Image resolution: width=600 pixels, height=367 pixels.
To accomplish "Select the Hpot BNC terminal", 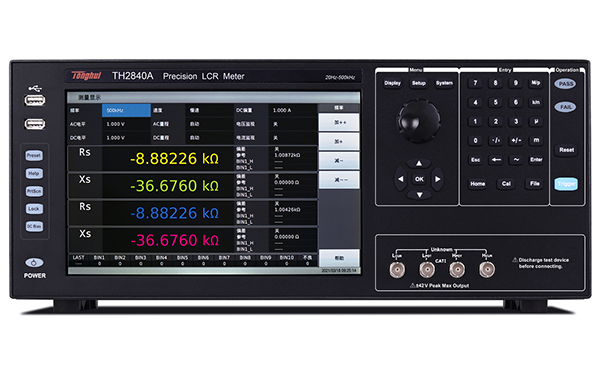I will coord(457,270).
